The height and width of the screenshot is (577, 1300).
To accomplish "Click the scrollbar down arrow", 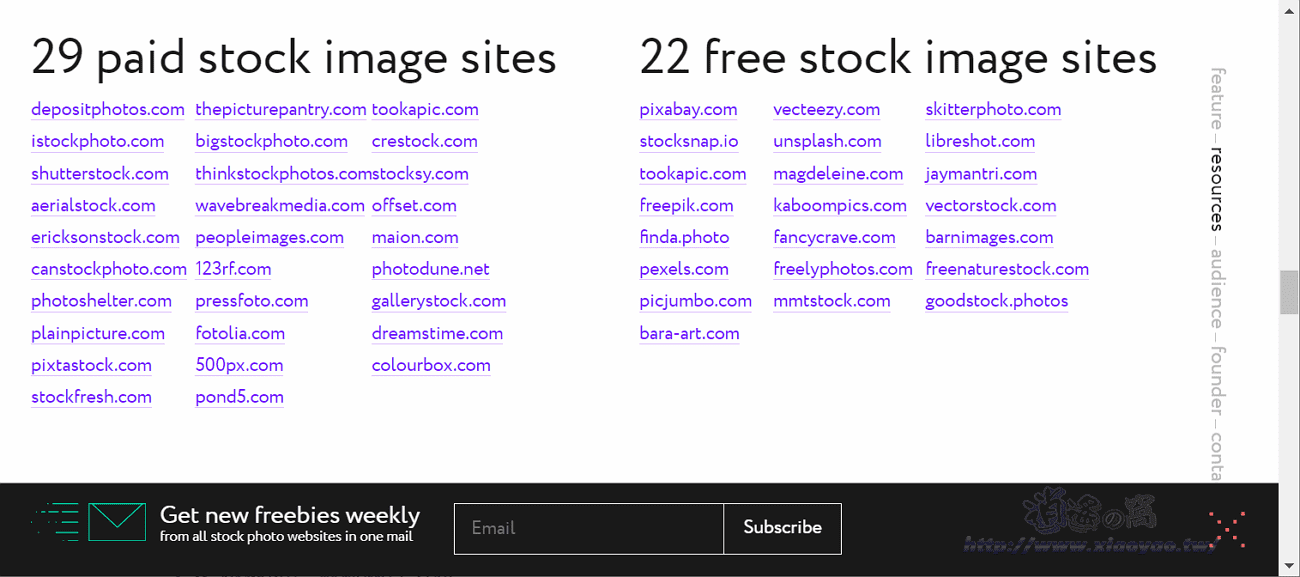I will pyautogui.click(x=1289, y=567).
